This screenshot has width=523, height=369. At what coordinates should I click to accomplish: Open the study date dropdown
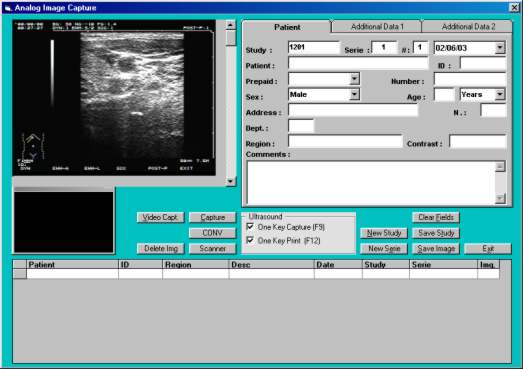pyautogui.click(x=500, y=48)
